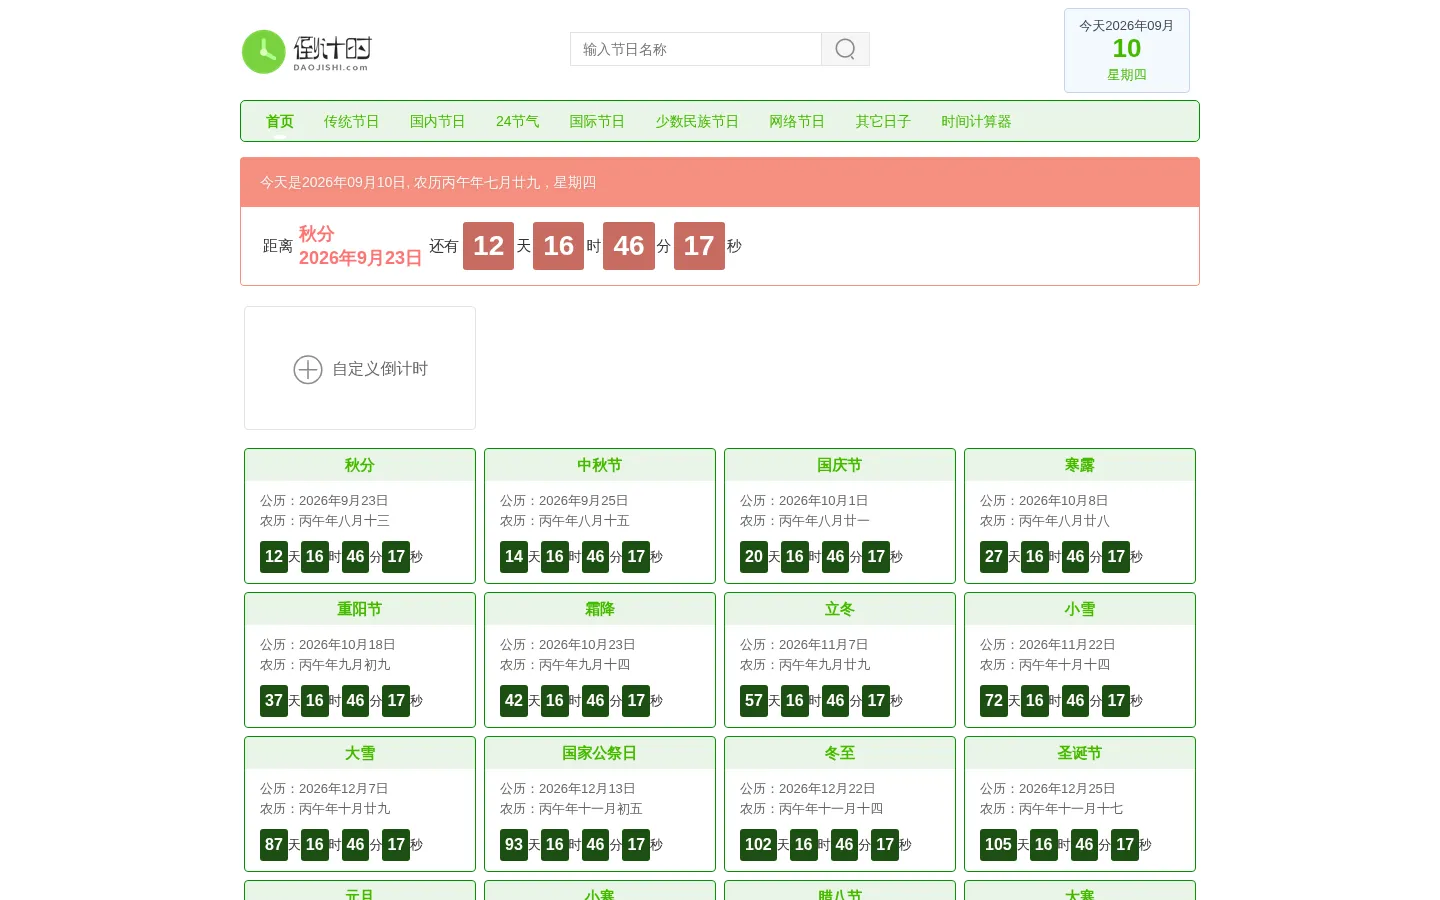1440x900 pixels.
Task: Focus the holiday name search field
Action: [696, 49]
